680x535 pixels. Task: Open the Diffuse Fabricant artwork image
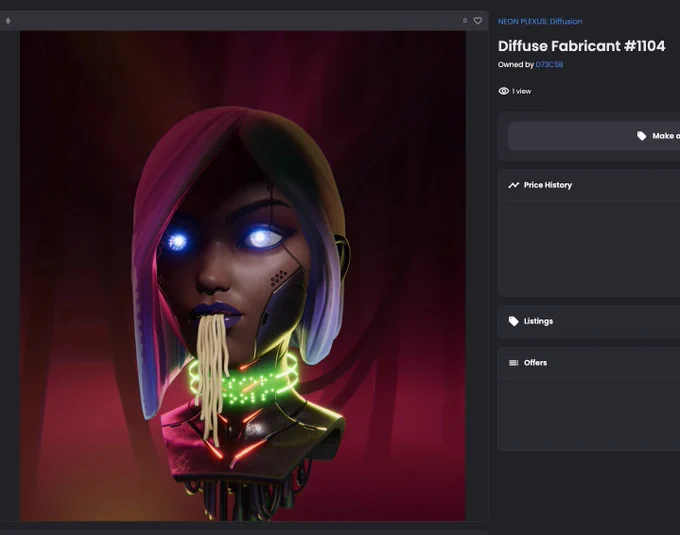243,276
